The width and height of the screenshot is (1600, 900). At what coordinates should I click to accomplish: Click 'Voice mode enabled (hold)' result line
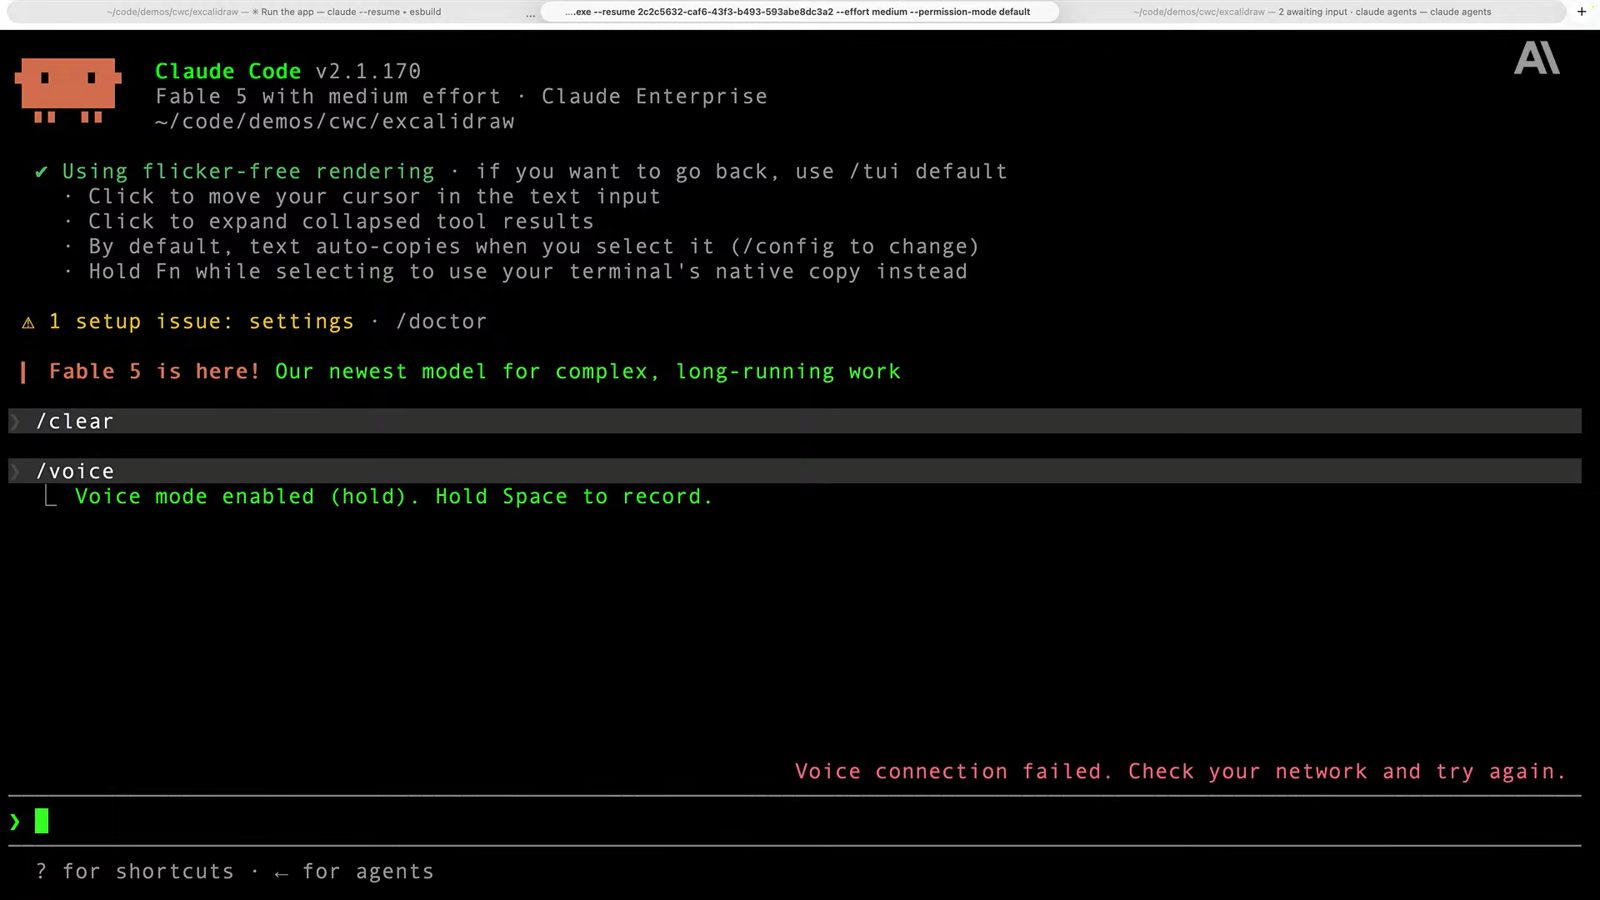(x=394, y=497)
